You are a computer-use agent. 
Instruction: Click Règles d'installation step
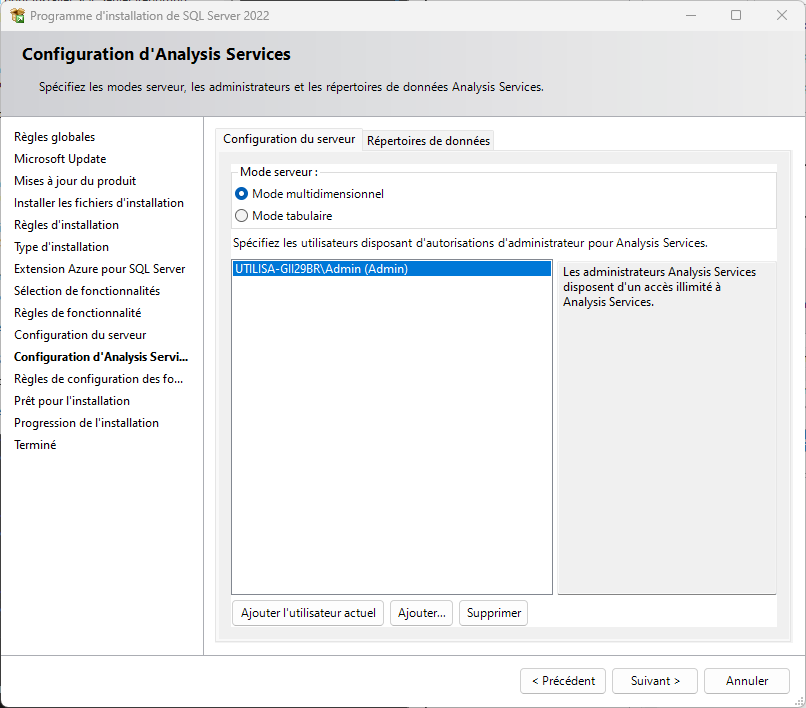tap(66, 225)
